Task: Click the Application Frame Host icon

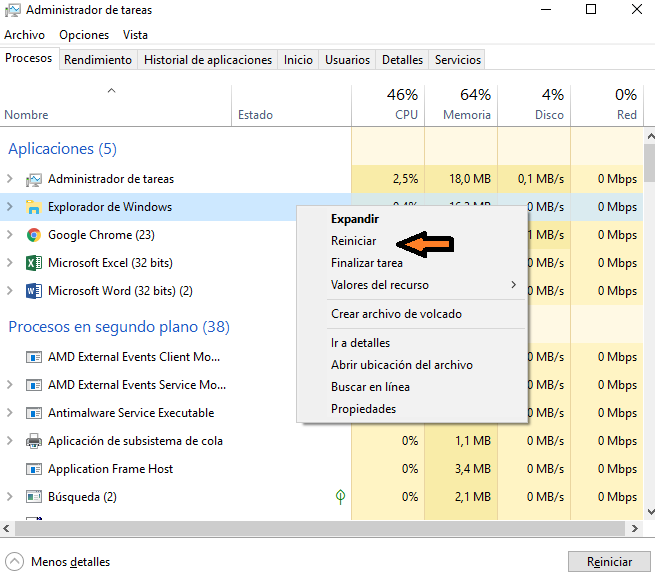Action: click(x=33, y=469)
